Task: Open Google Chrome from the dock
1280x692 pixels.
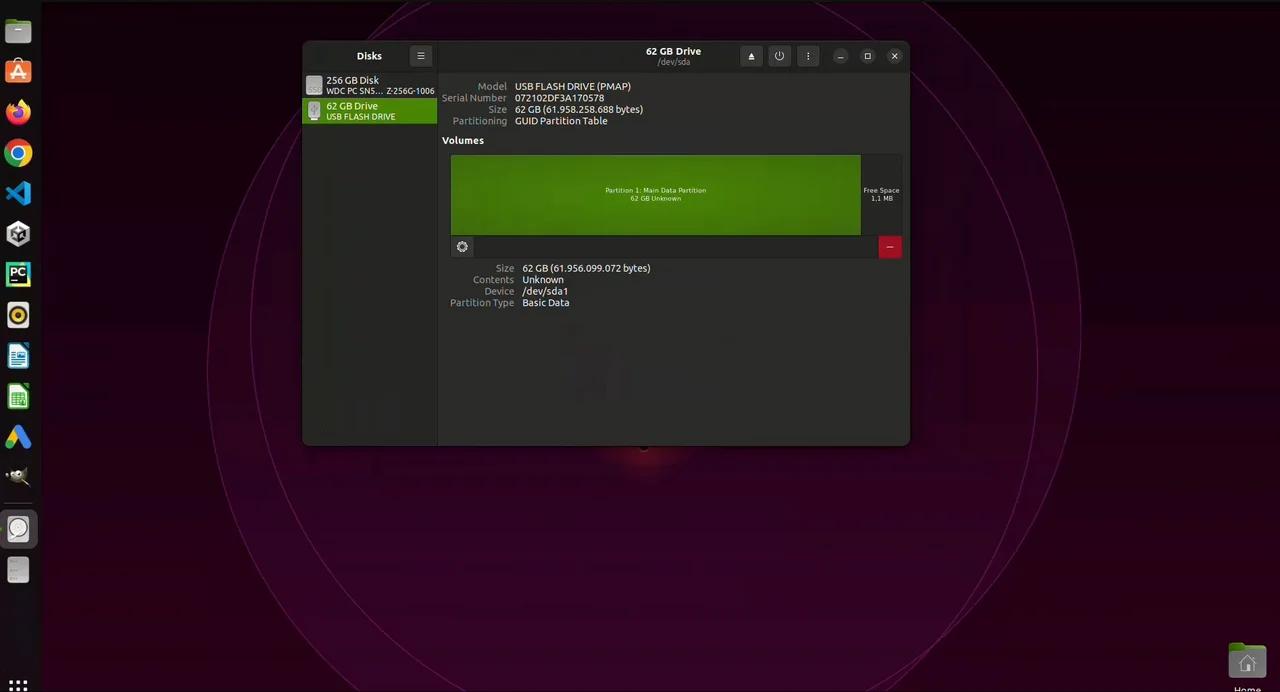Action: (x=18, y=152)
